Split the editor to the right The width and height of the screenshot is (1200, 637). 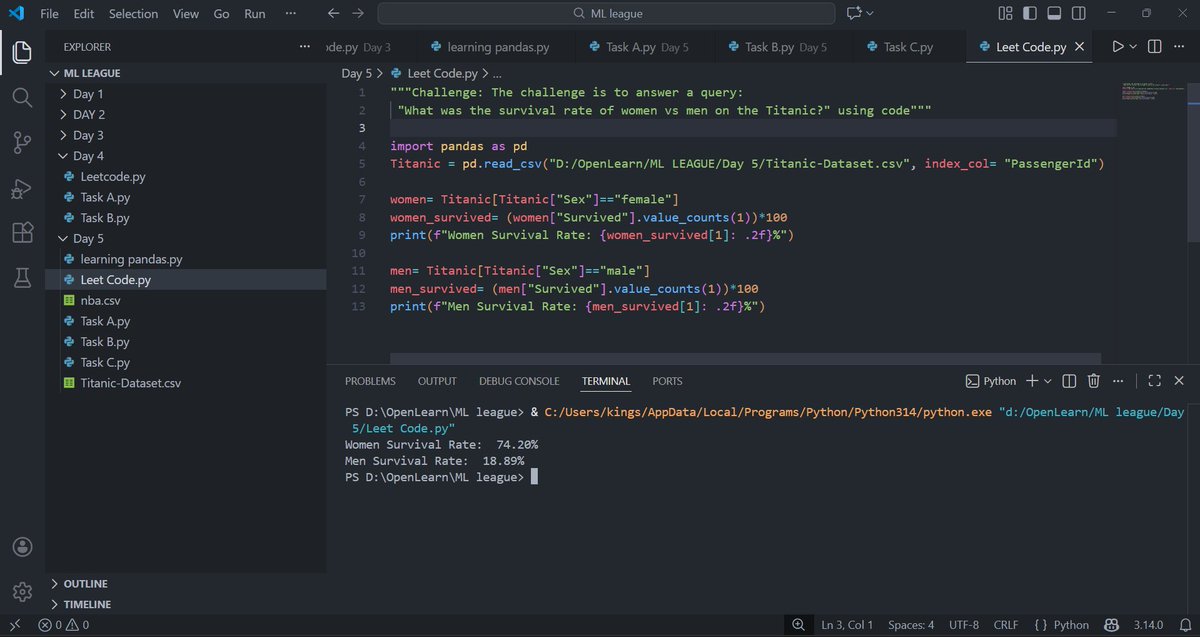[x=1154, y=47]
